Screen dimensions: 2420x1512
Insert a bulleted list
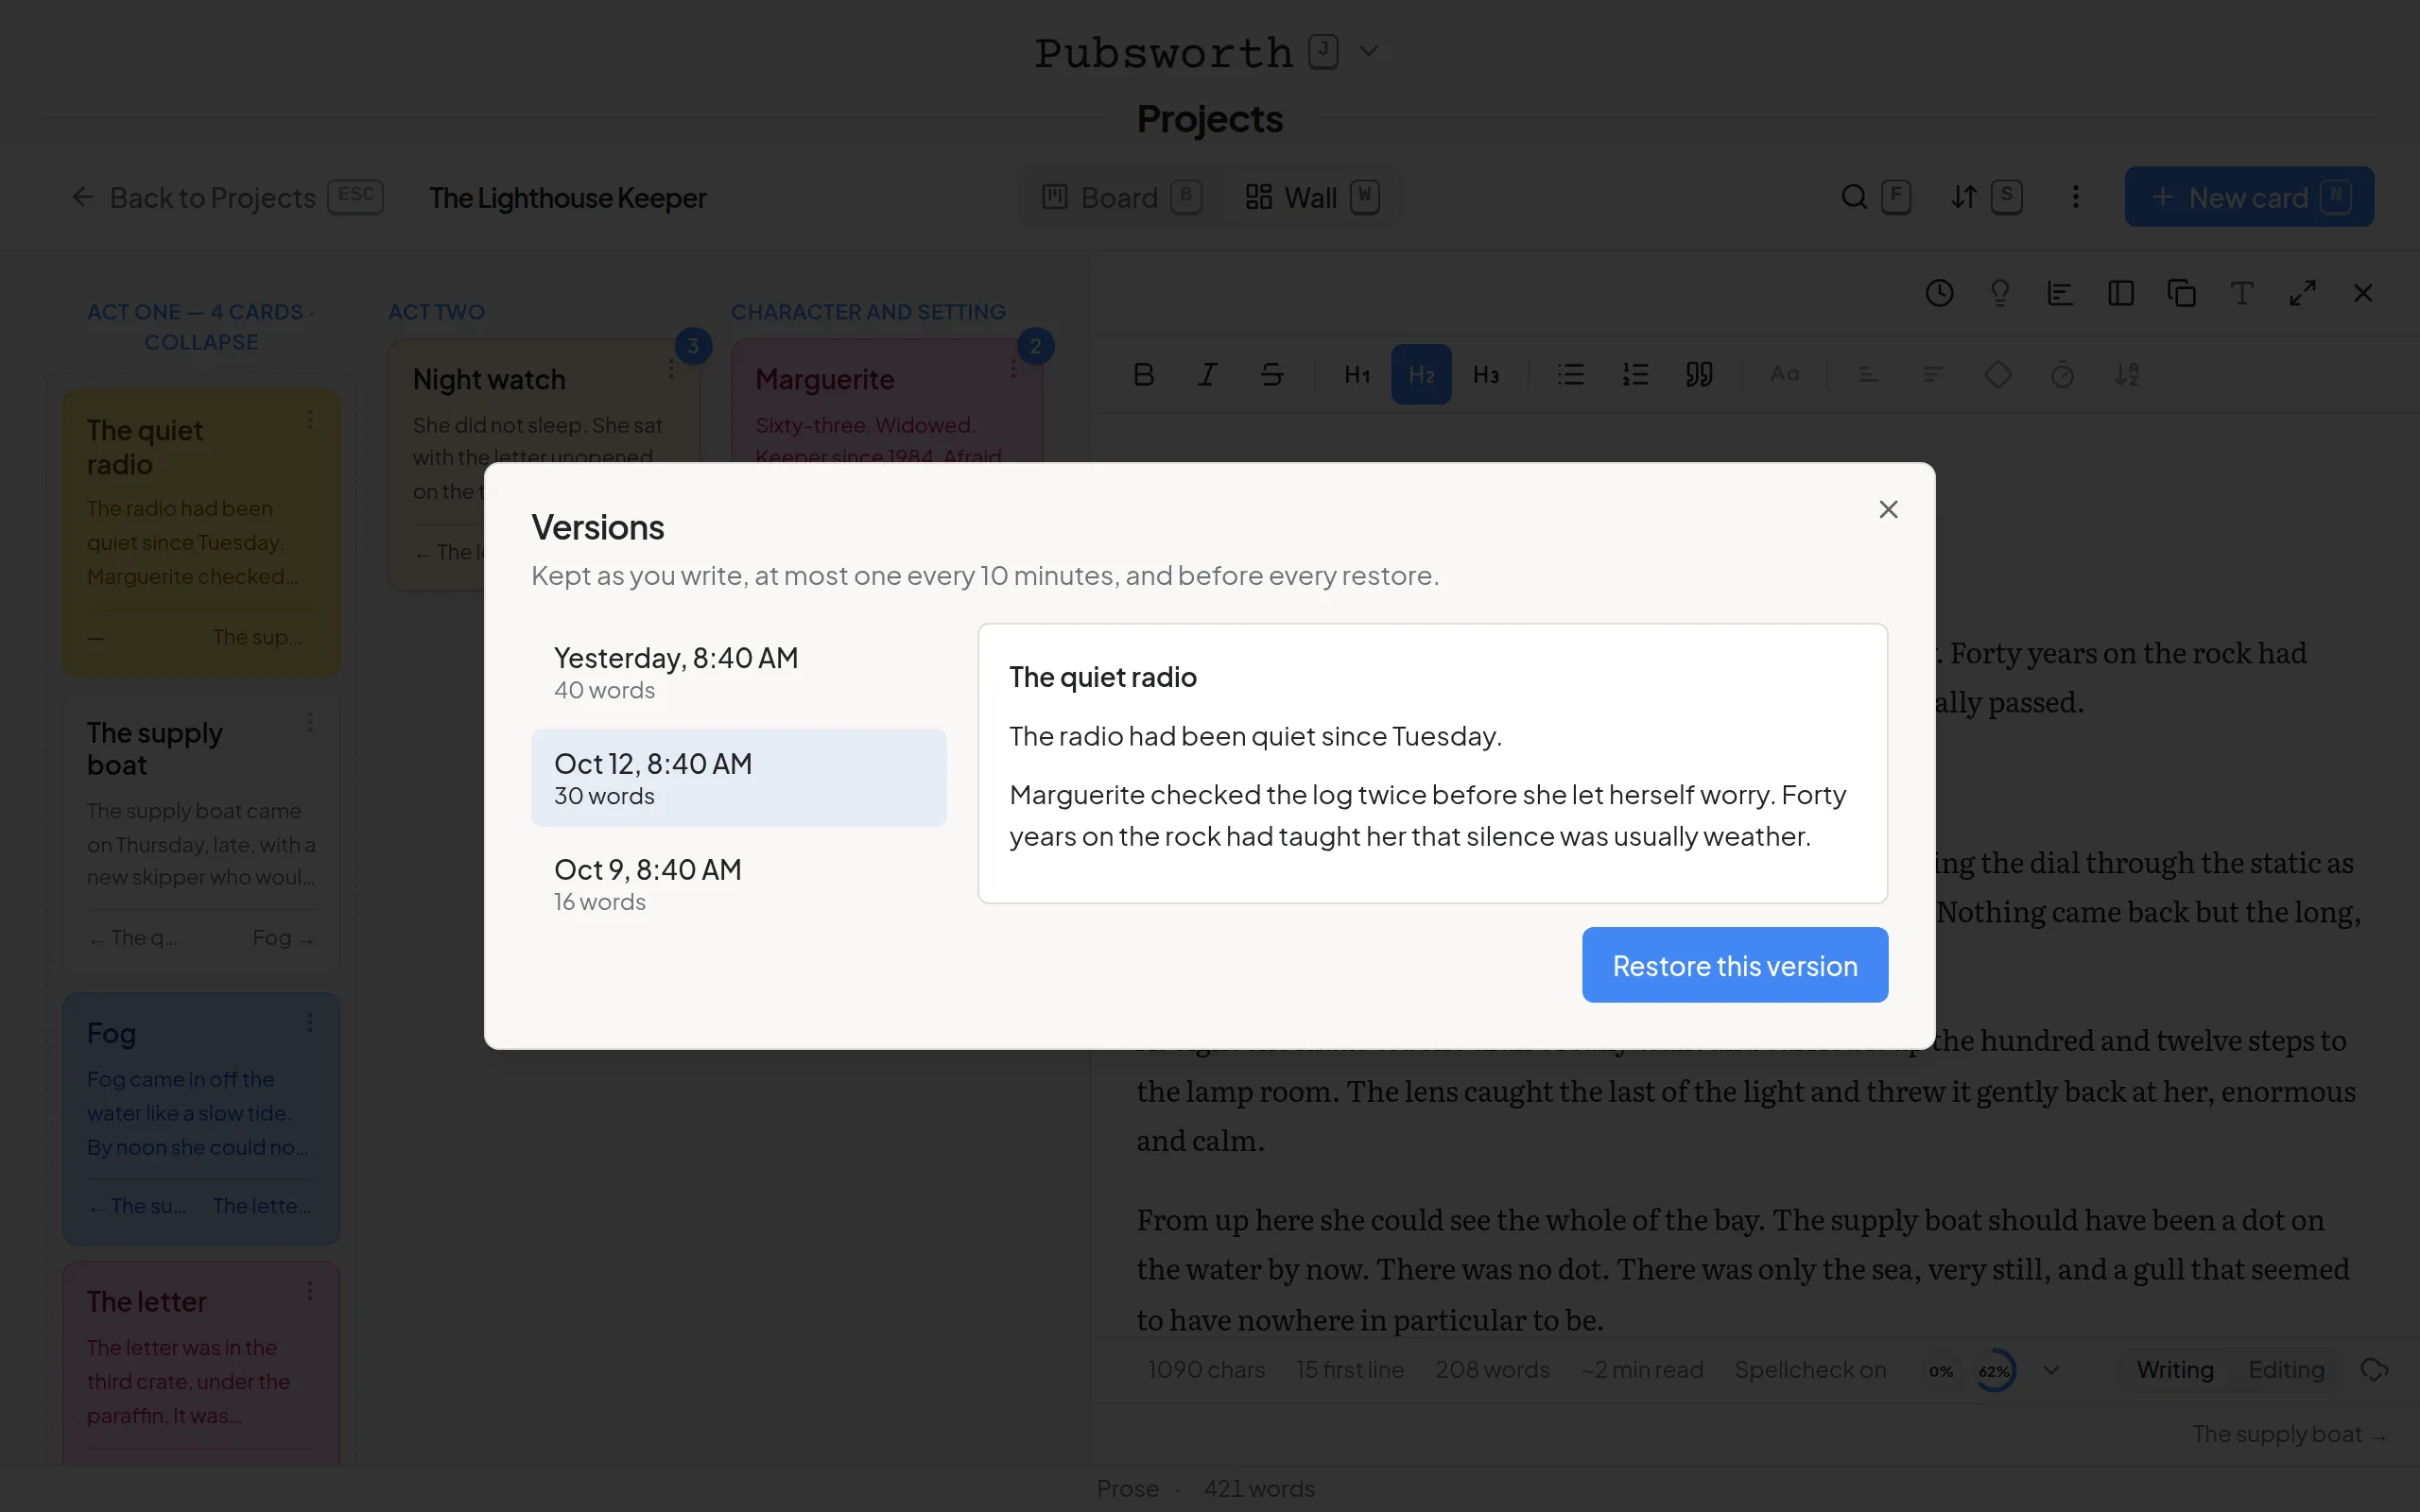(x=1571, y=375)
